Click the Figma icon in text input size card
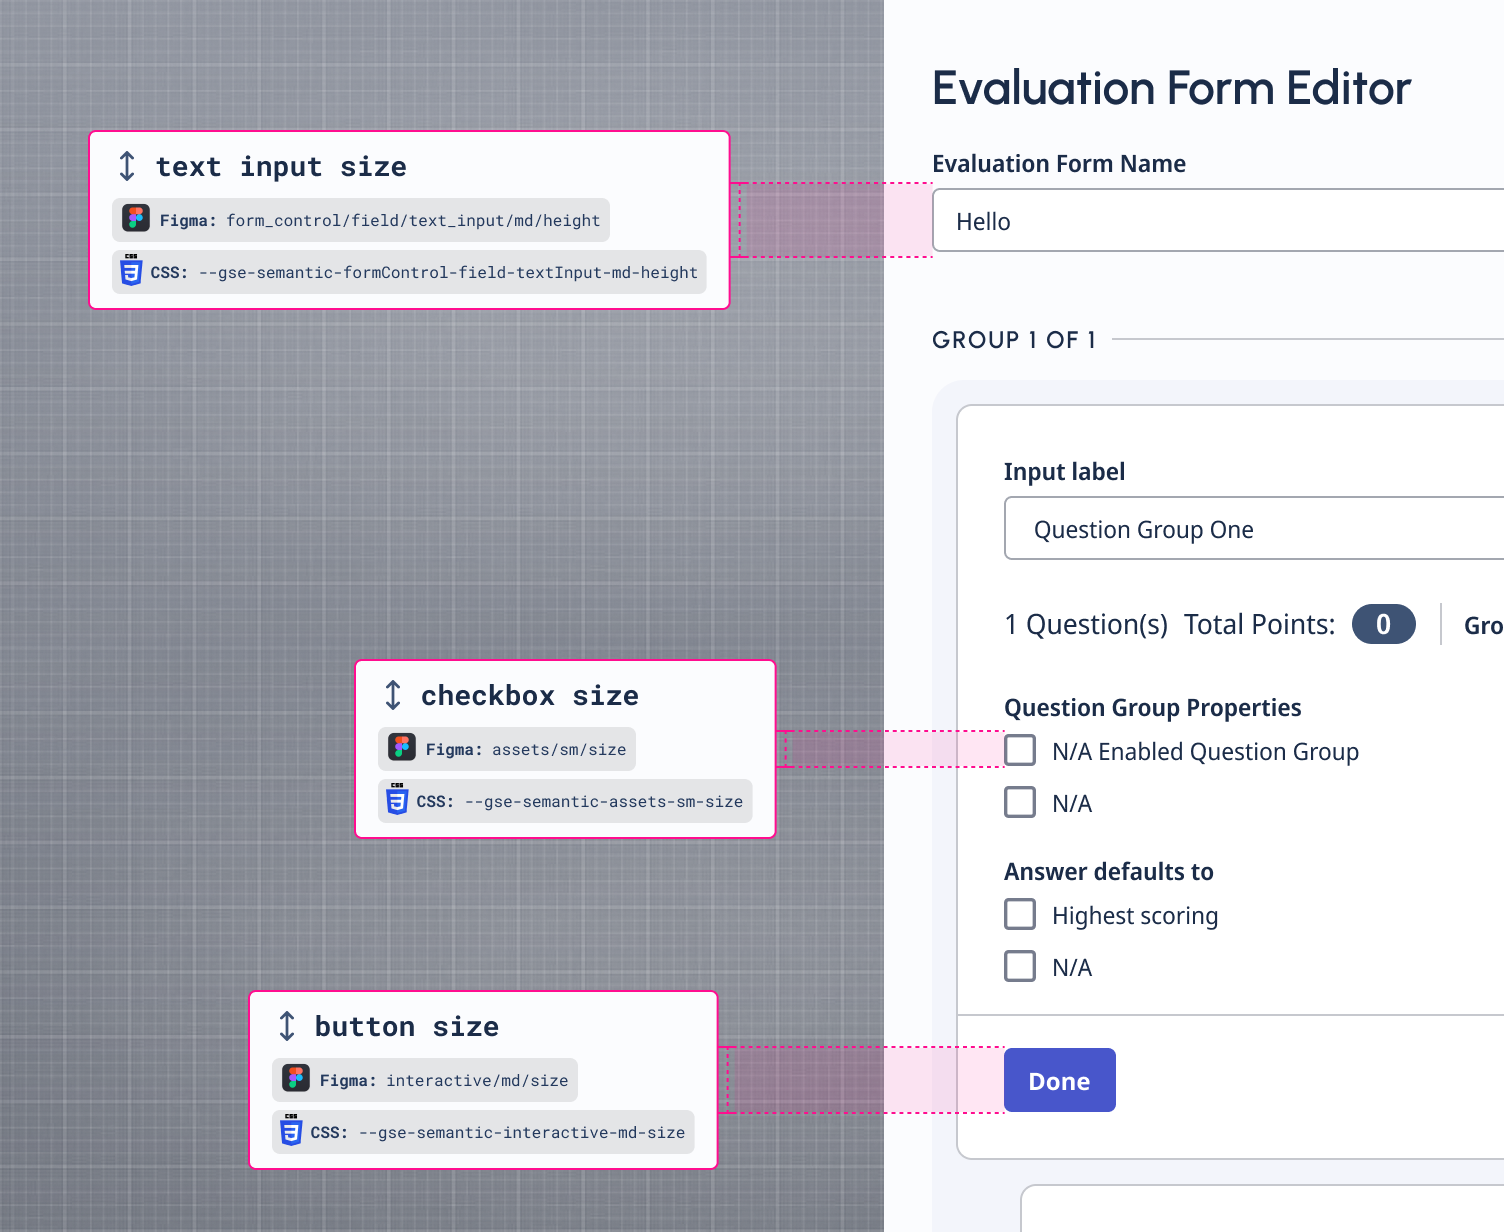The width and height of the screenshot is (1504, 1232). [x=136, y=218]
